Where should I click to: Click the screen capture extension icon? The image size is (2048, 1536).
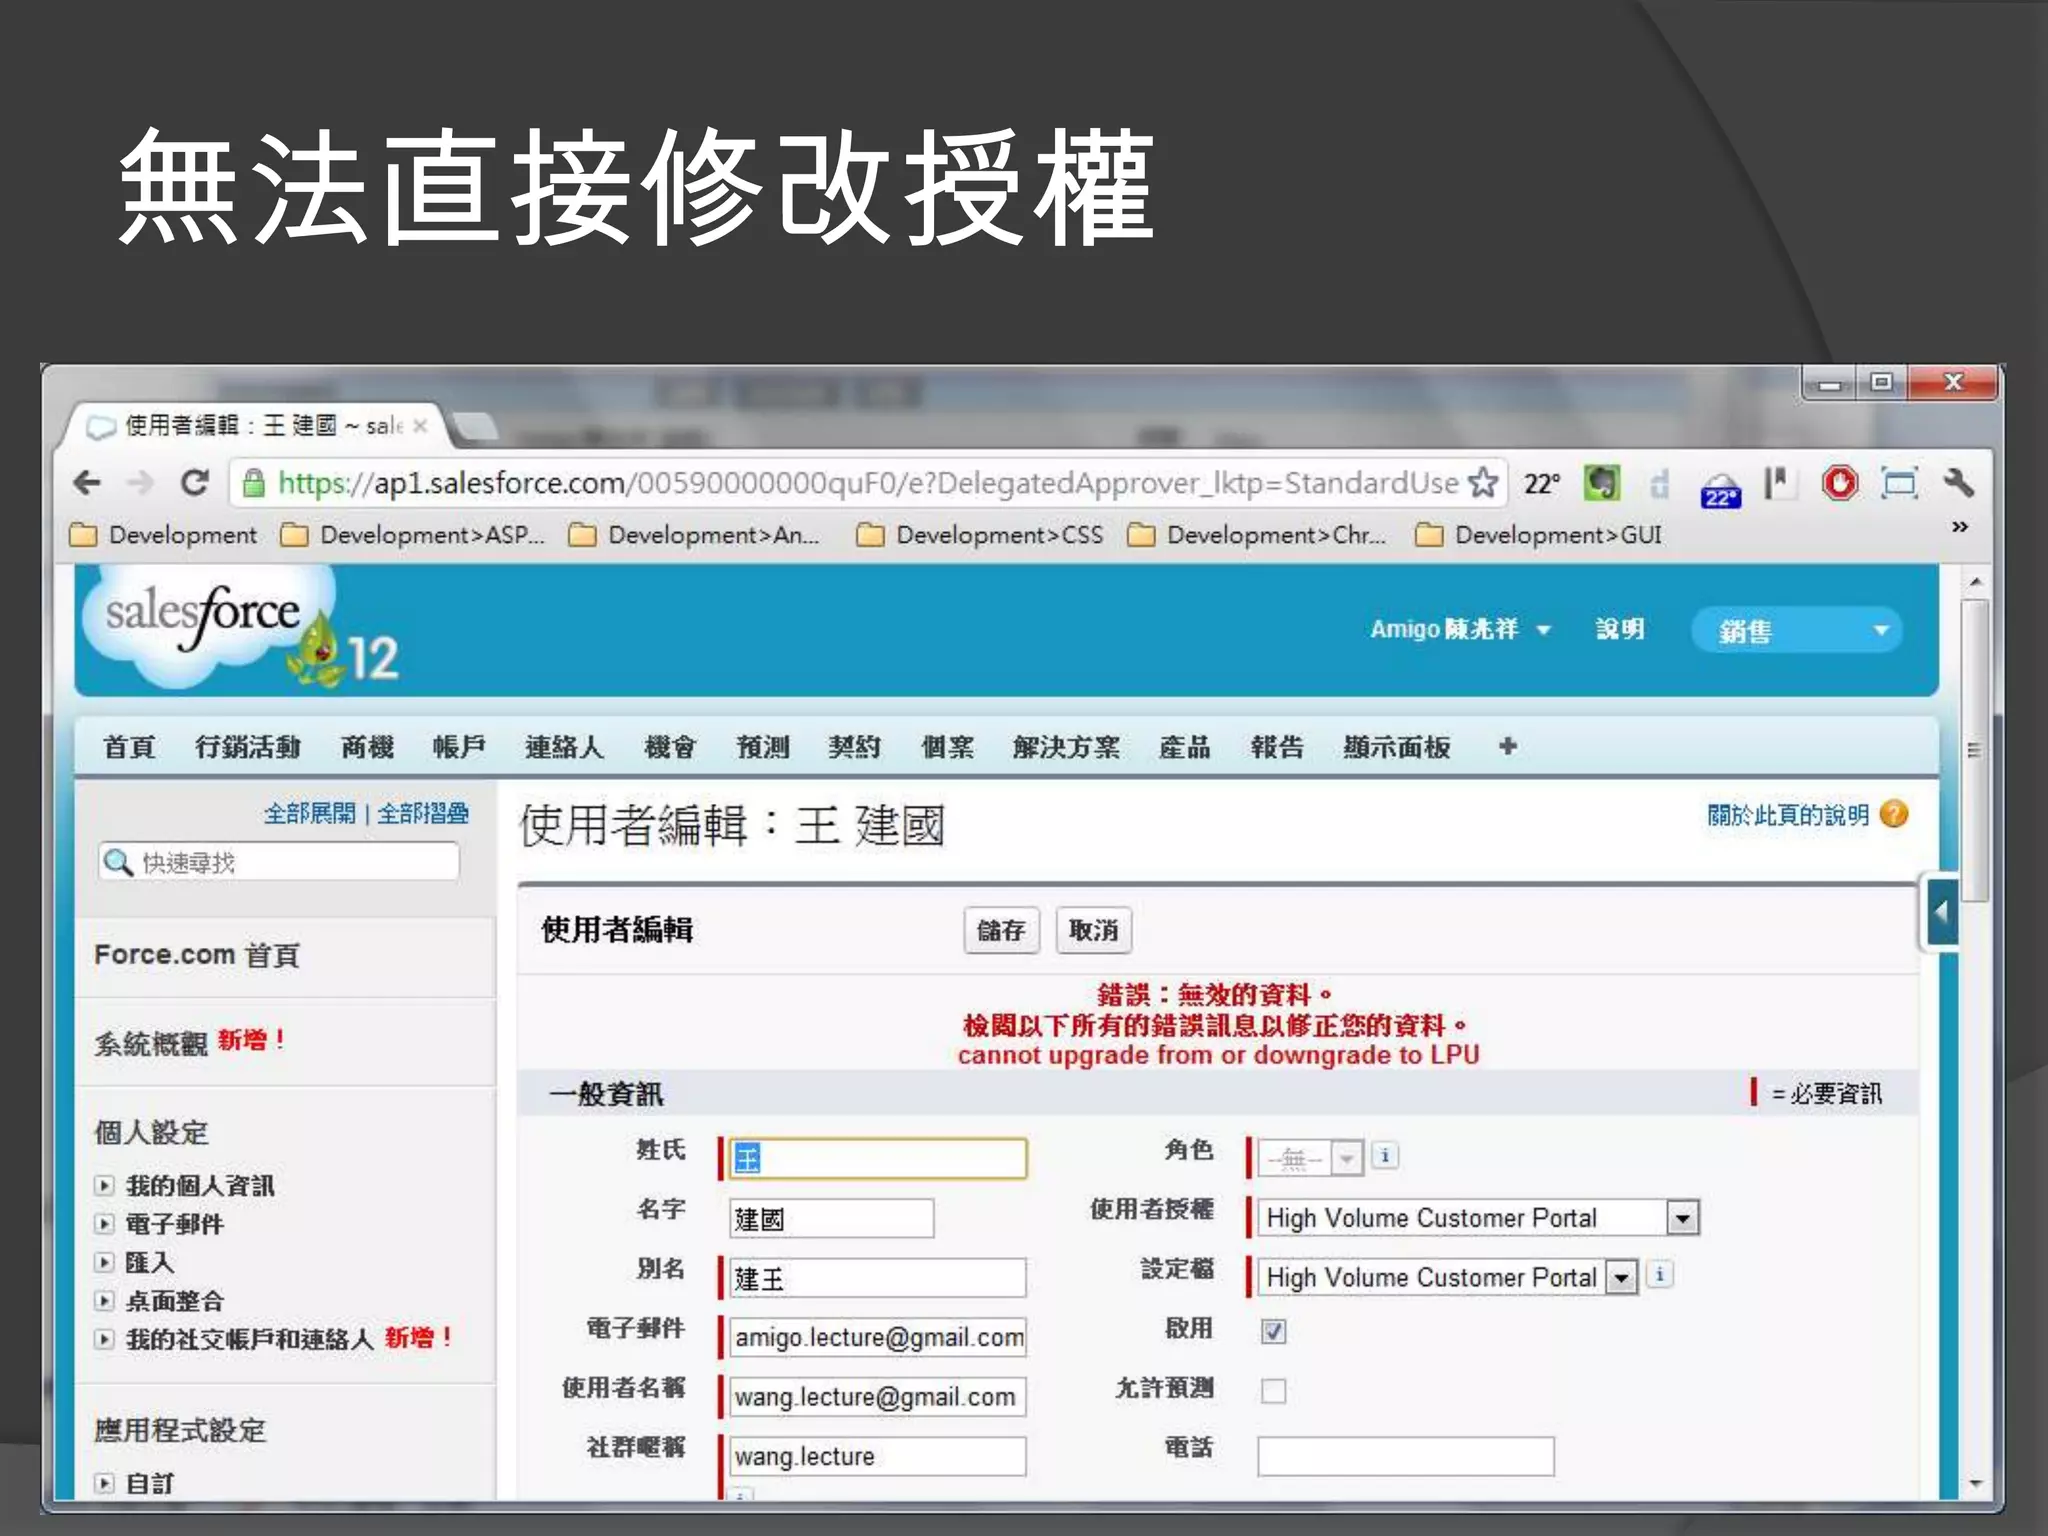1899,484
